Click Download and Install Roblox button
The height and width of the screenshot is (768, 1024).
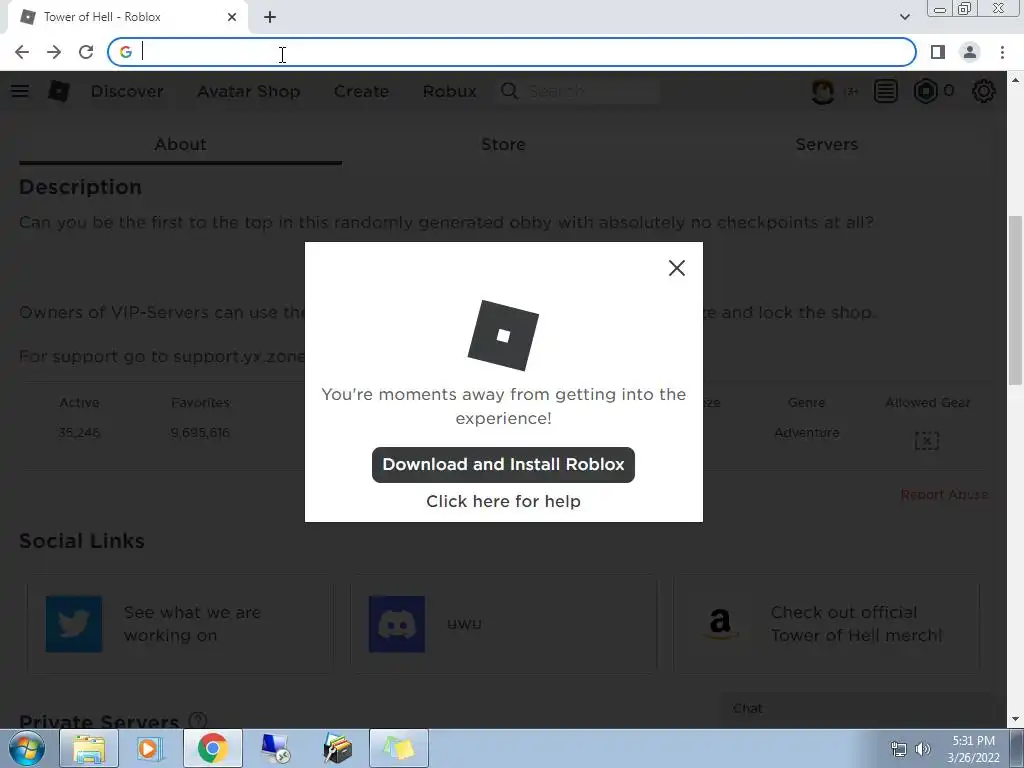point(503,465)
